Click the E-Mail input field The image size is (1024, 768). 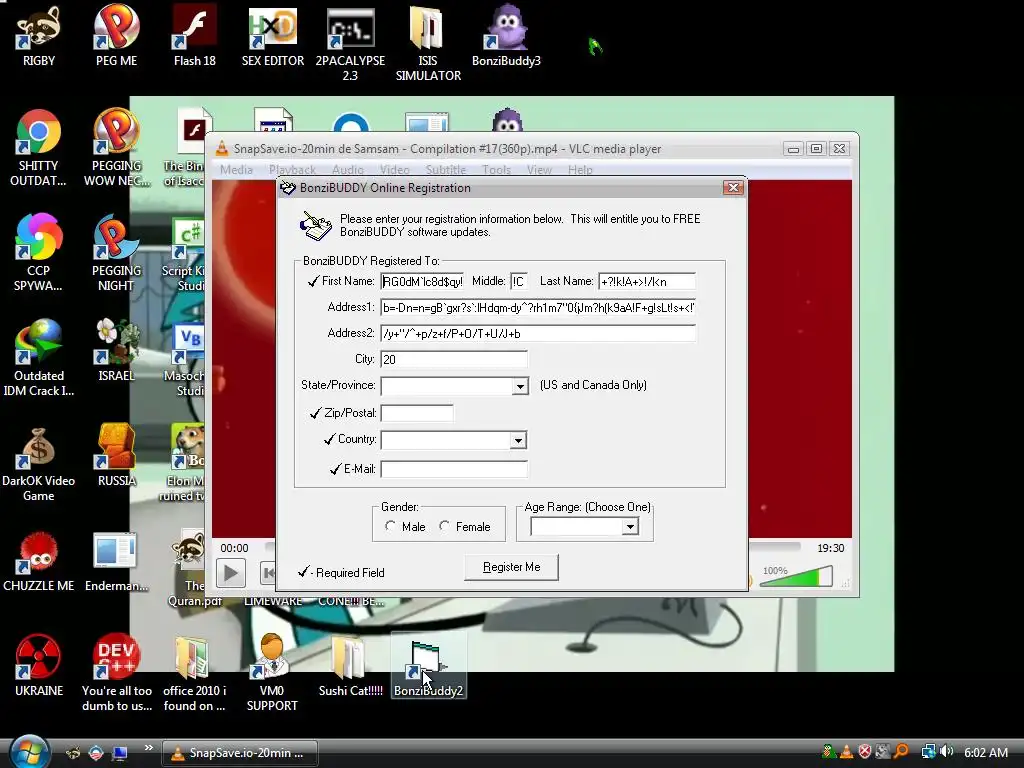click(x=454, y=469)
